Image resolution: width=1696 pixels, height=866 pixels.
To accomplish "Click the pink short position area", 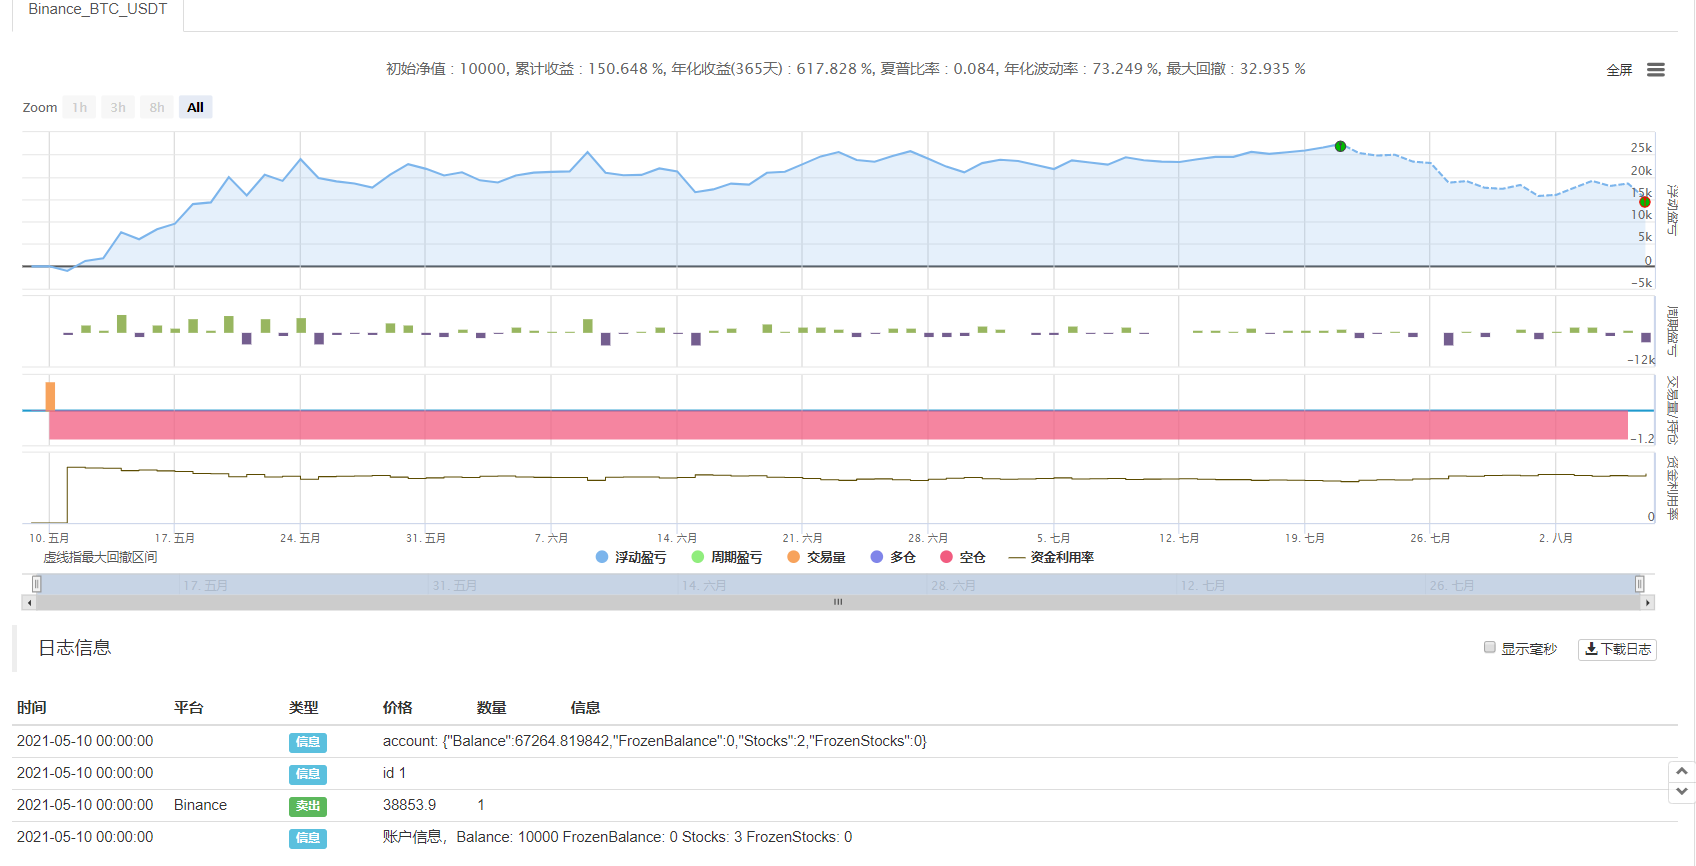I will pyautogui.click(x=838, y=425).
